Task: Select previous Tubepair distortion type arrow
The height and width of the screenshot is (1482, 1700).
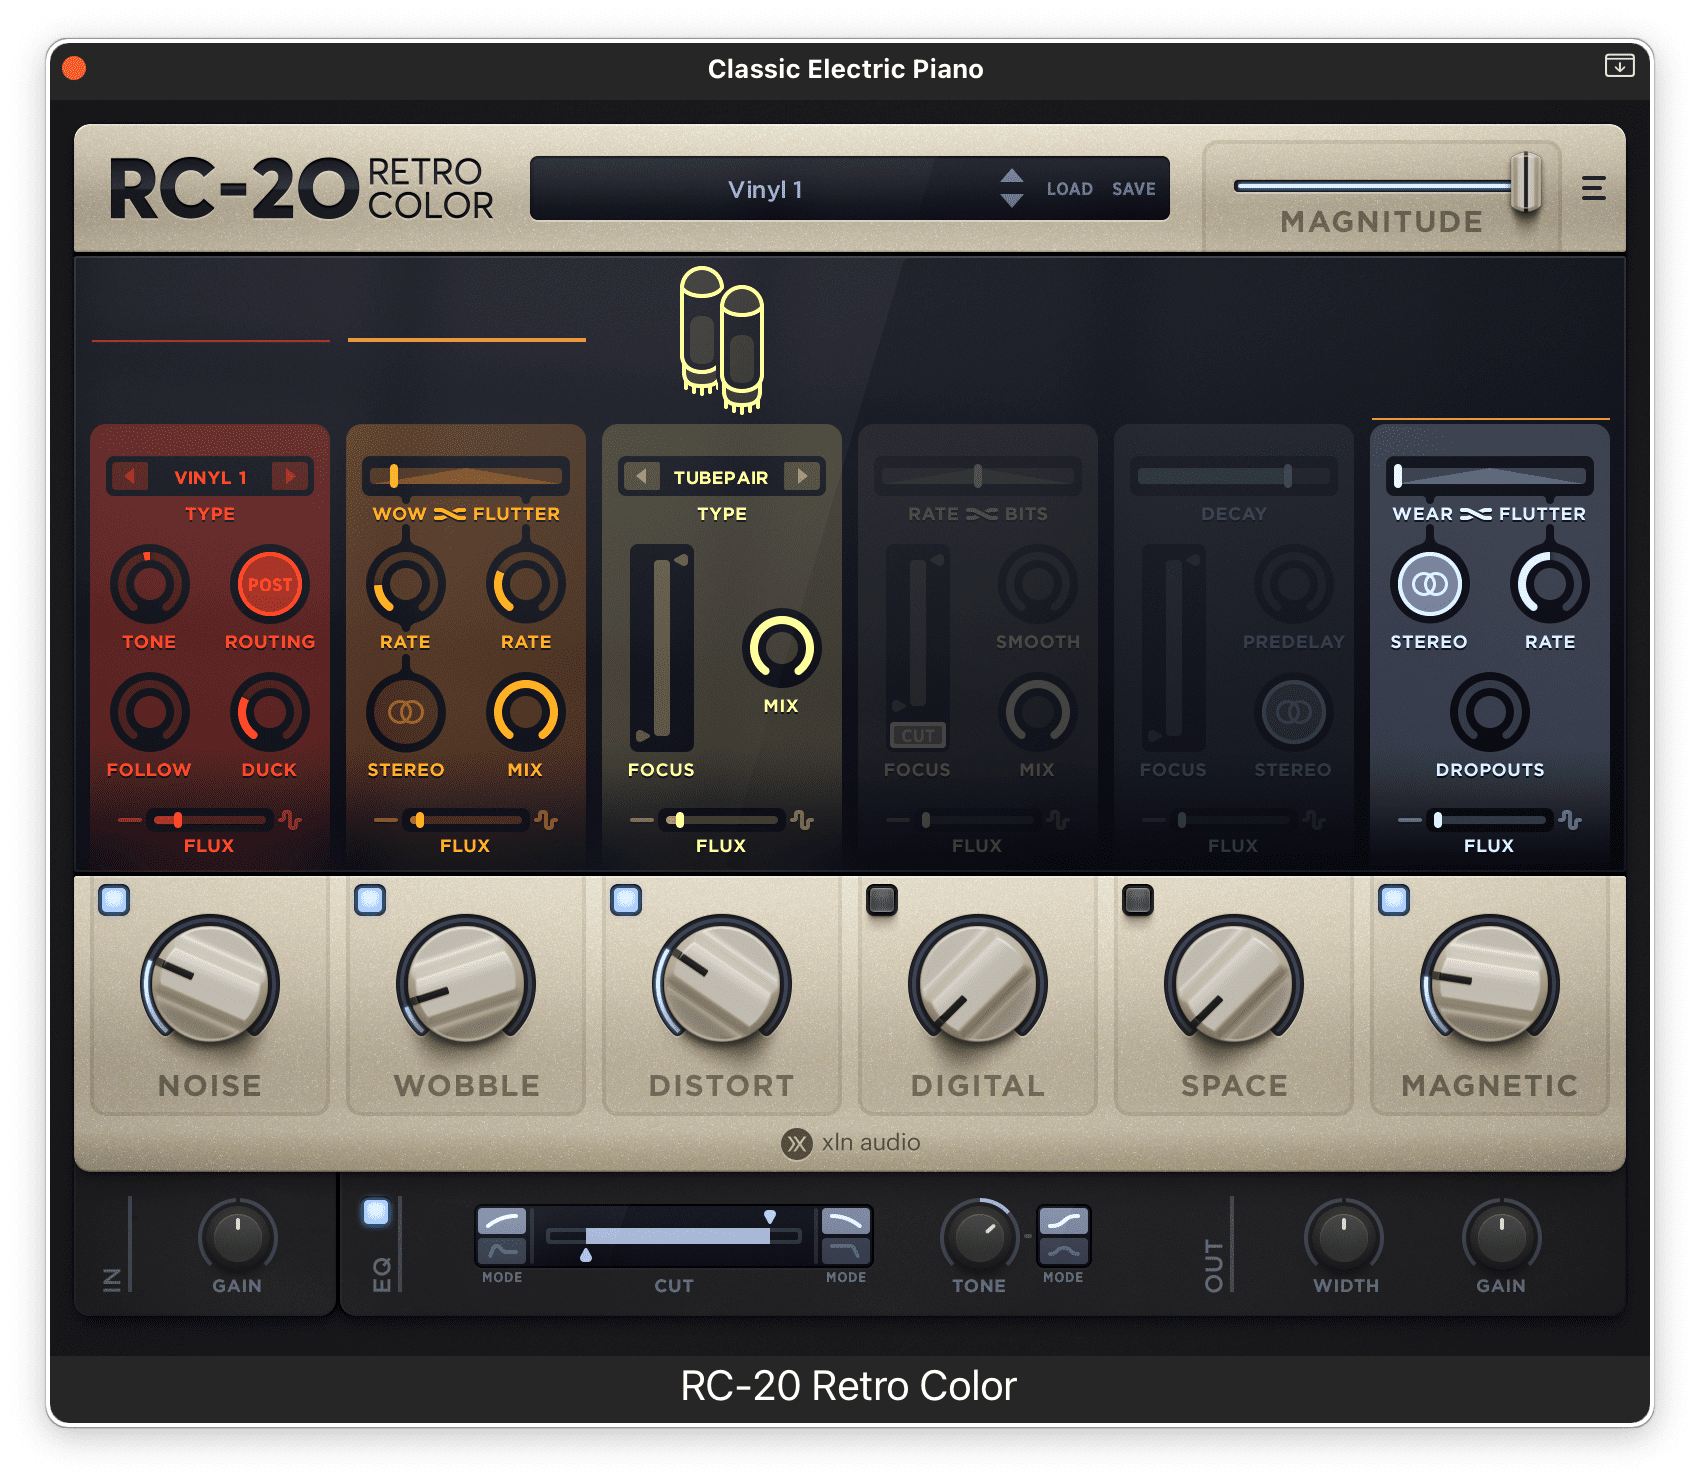Action: click(x=642, y=476)
